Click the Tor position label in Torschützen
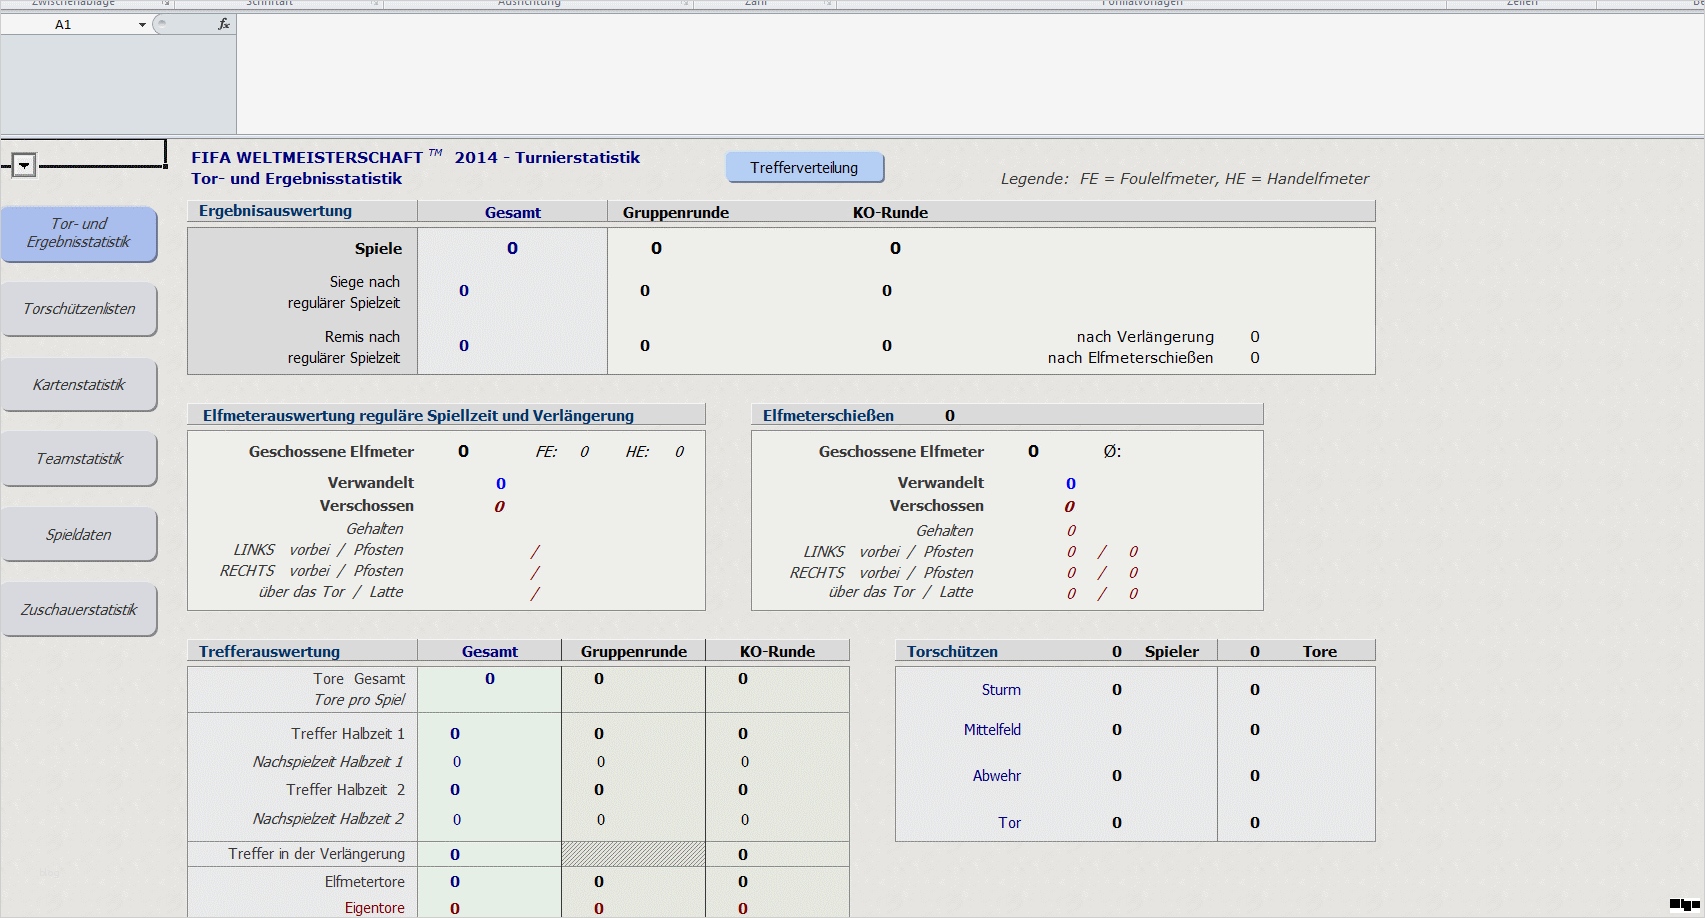 pos(1009,823)
